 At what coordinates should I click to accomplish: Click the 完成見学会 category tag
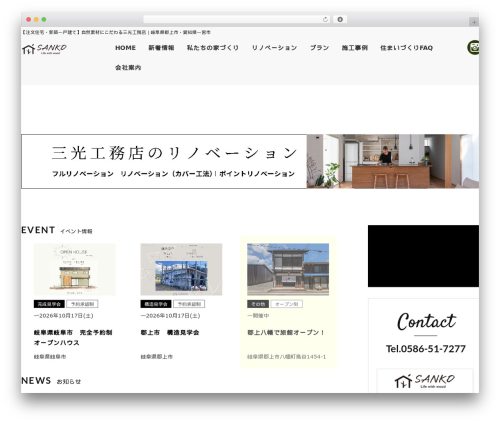[49, 304]
